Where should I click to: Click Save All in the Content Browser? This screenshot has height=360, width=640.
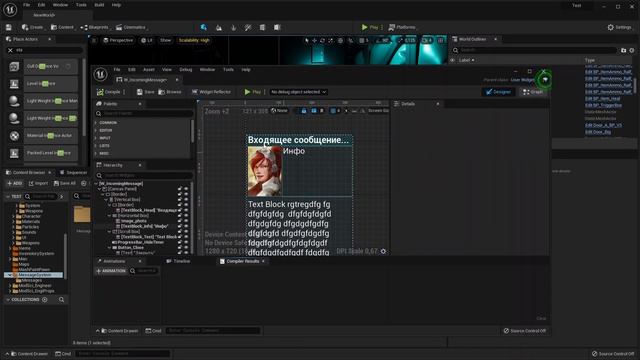(65, 184)
